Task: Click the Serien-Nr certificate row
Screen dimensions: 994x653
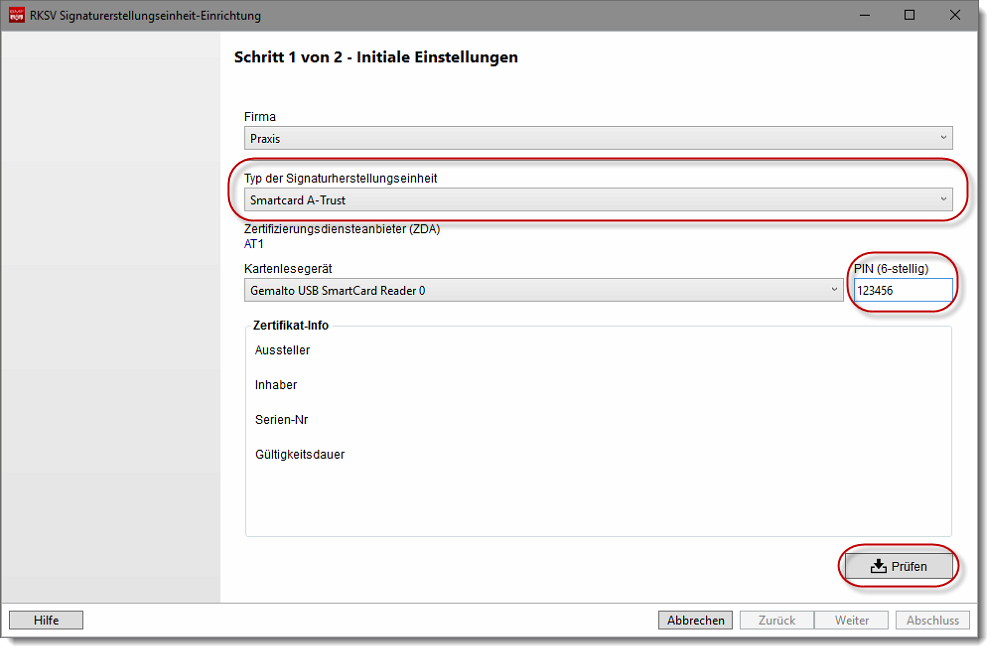Action: (281, 420)
